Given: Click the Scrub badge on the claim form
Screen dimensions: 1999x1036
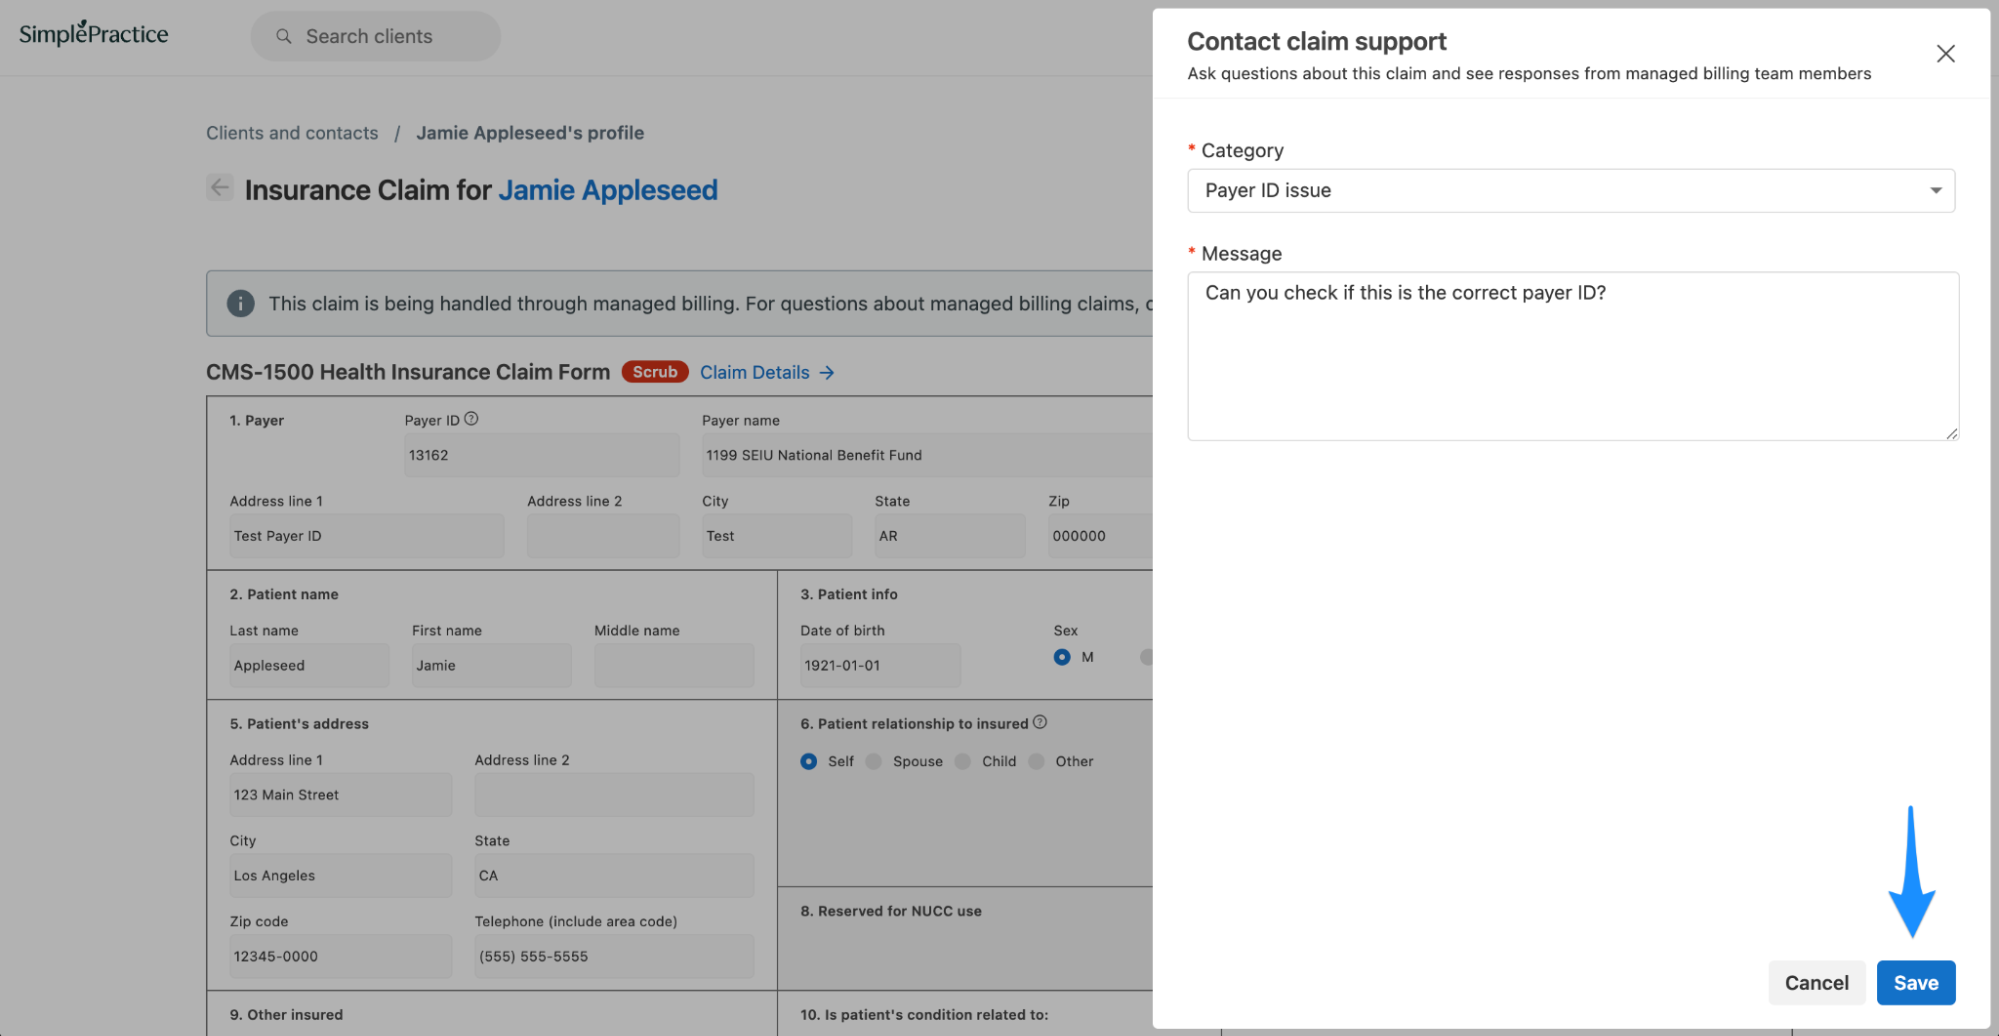Looking at the screenshot, I should [654, 371].
